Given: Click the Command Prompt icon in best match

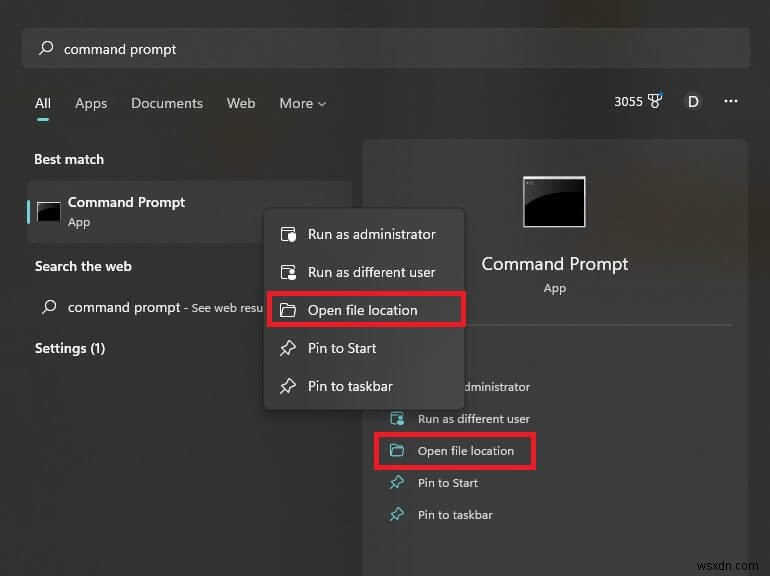Looking at the screenshot, I should pos(49,212).
